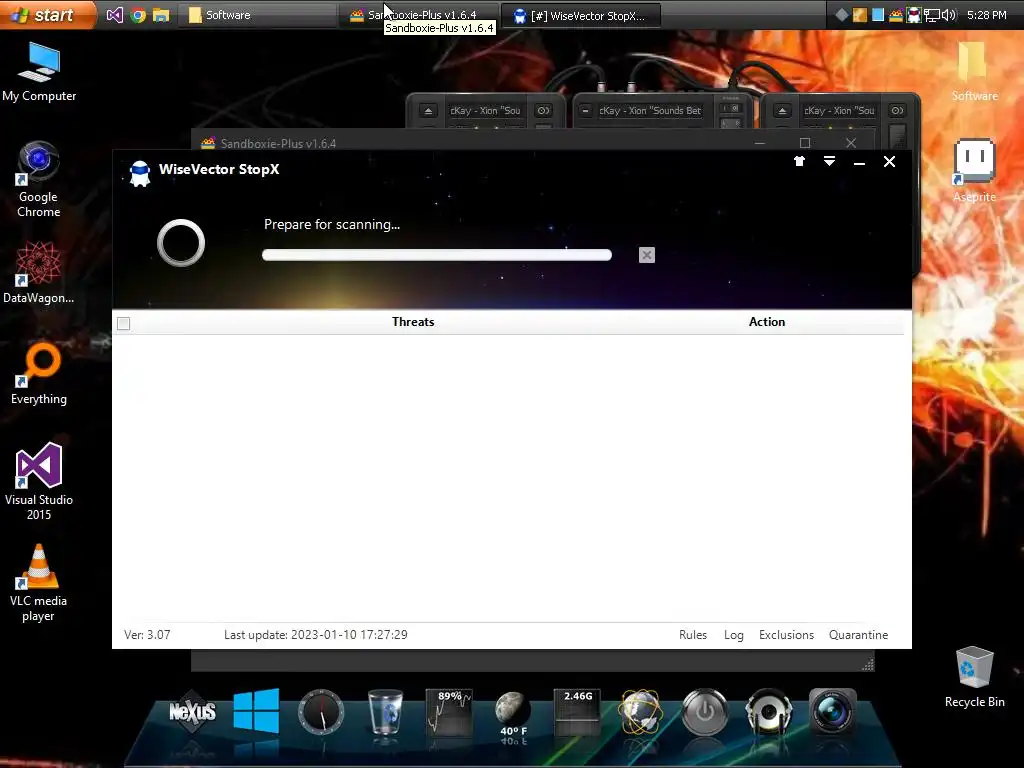Click the clock widget in dock

(321, 711)
